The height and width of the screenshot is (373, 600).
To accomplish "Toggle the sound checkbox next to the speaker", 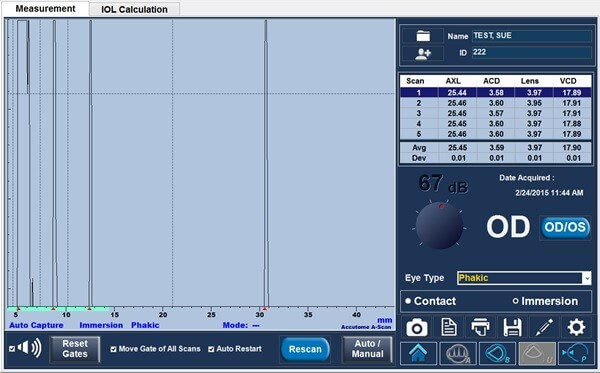I will (12, 349).
